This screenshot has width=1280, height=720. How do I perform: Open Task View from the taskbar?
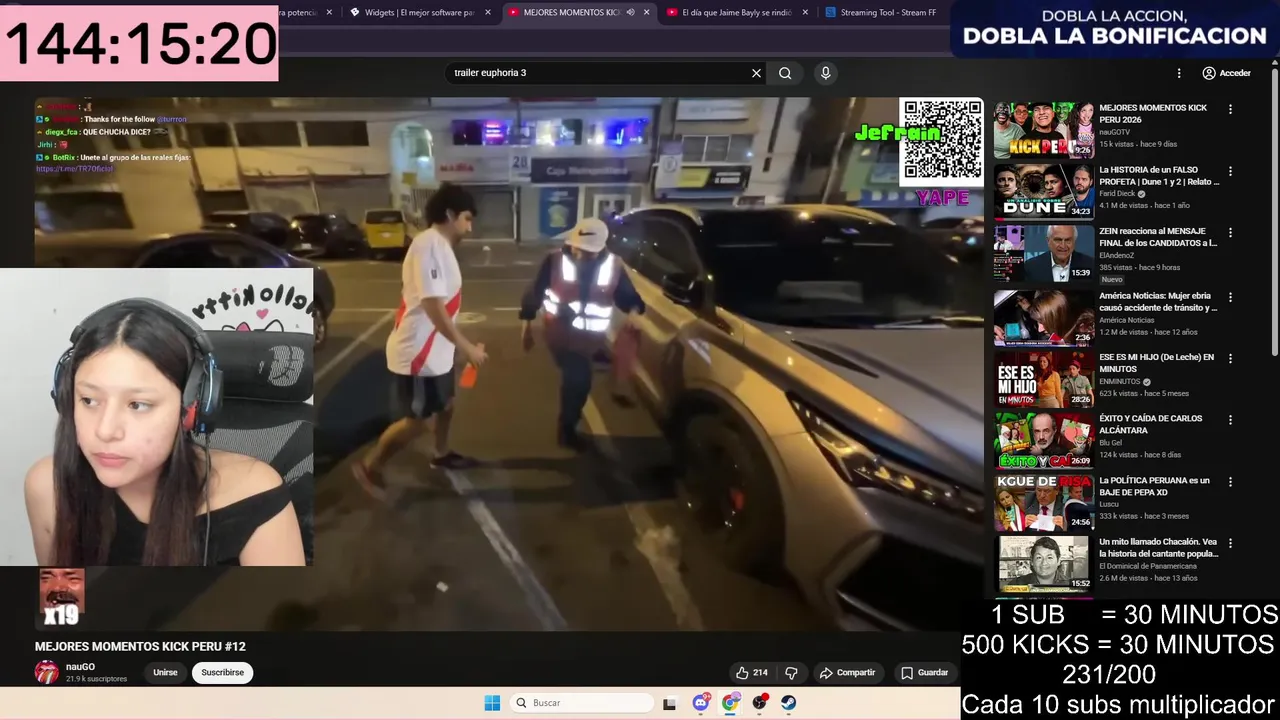pos(669,703)
